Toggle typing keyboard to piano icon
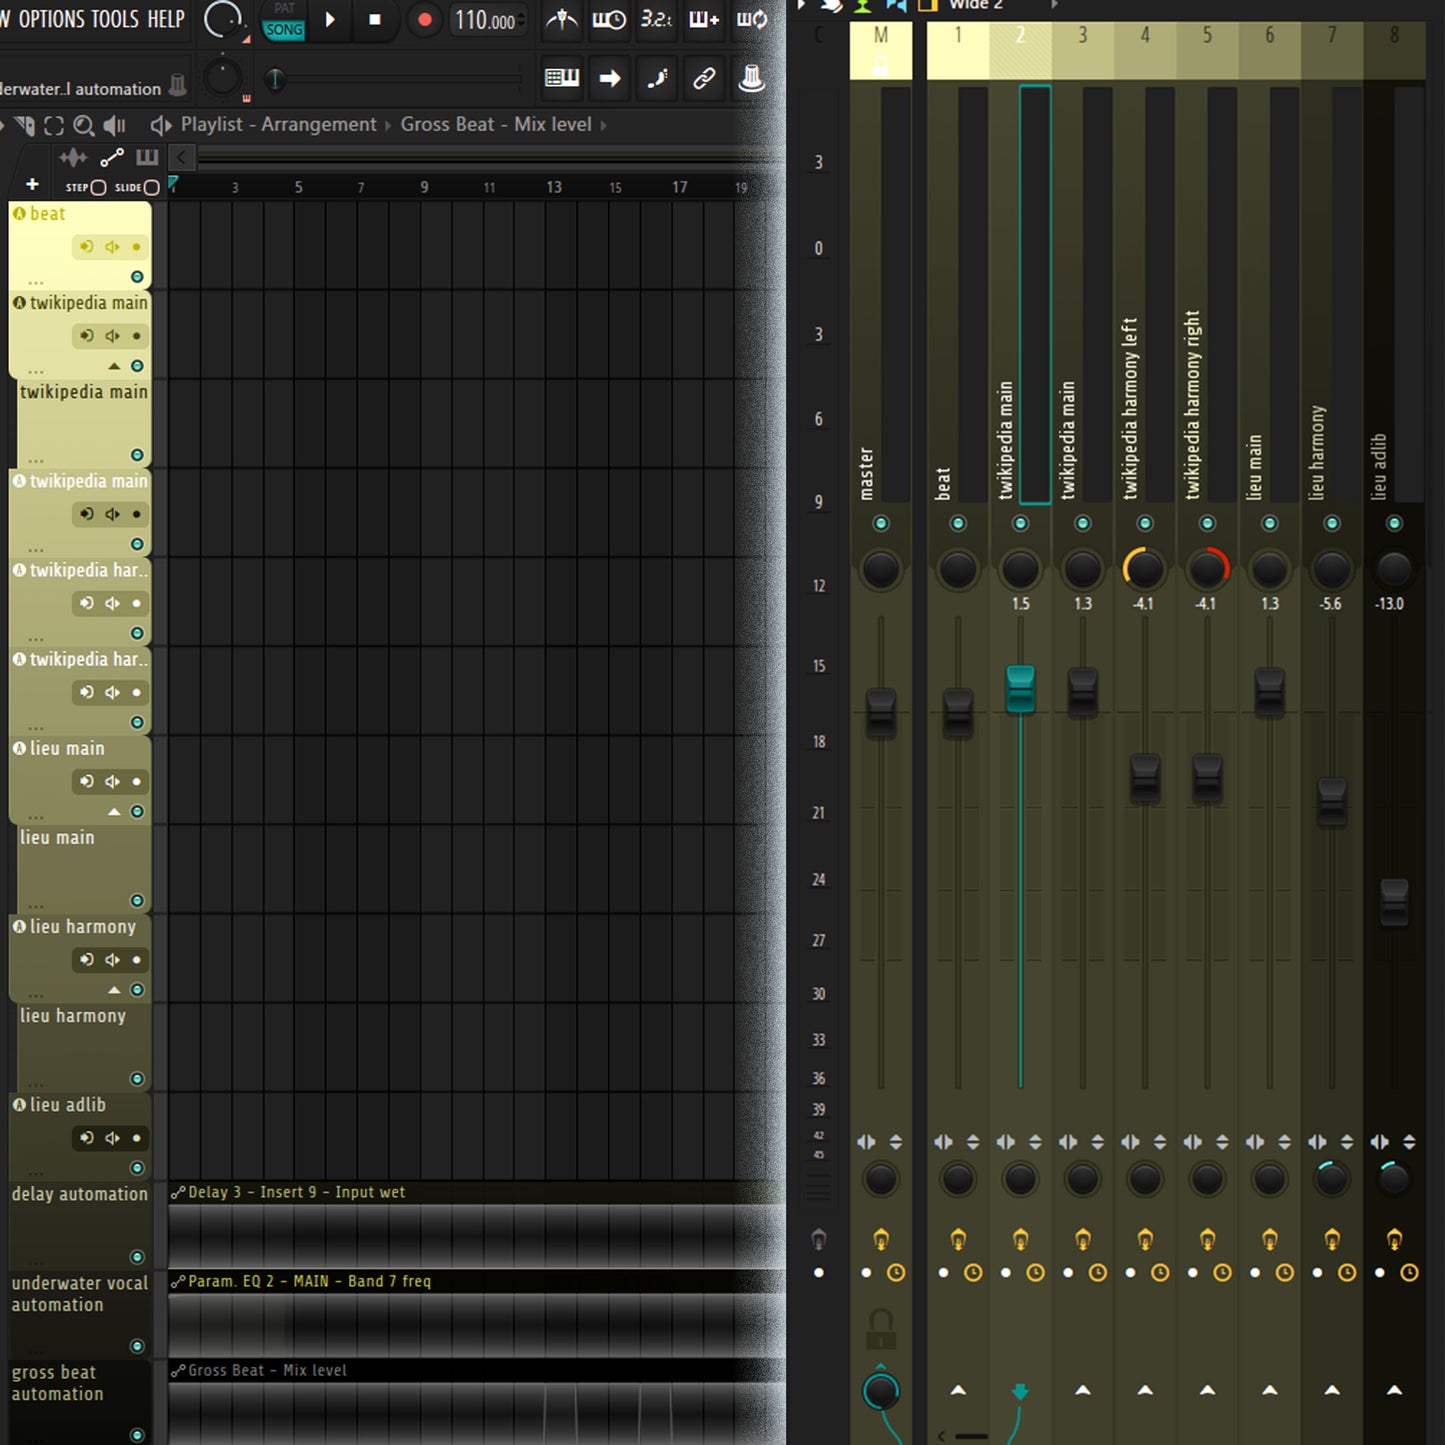The width and height of the screenshot is (1445, 1445). coord(562,78)
